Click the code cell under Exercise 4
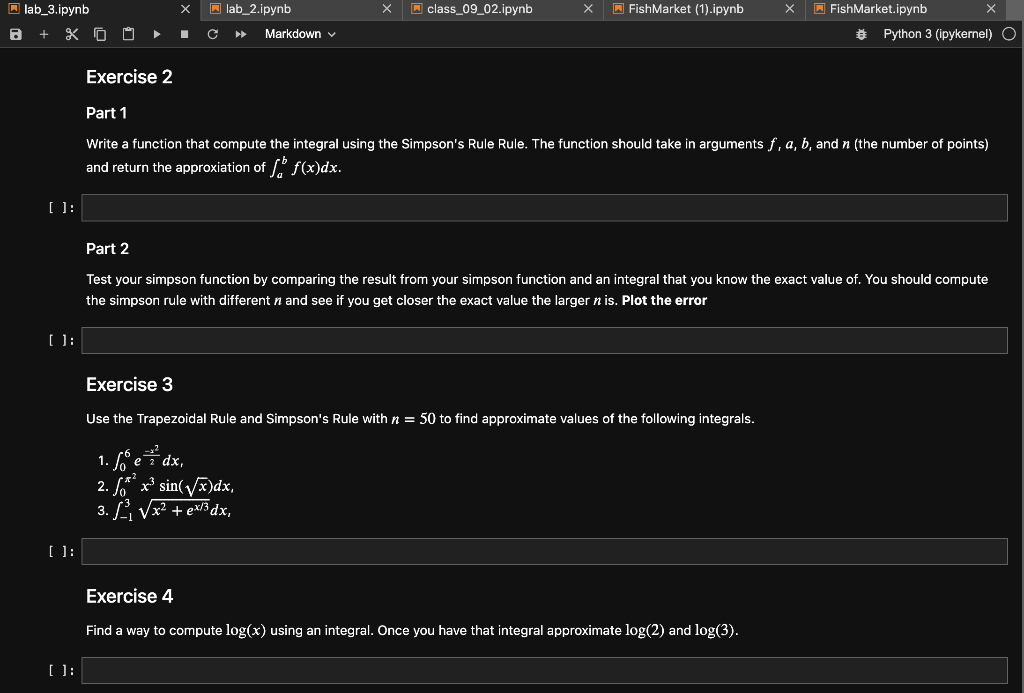The width and height of the screenshot is (1024, 693). (544, 670)
